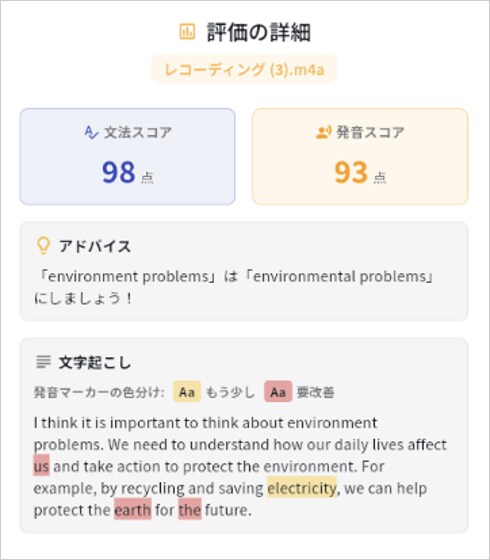490x560 pixels.
Task: Select the レコーディング (3).m4a file badge
Action: click(244, 69)
